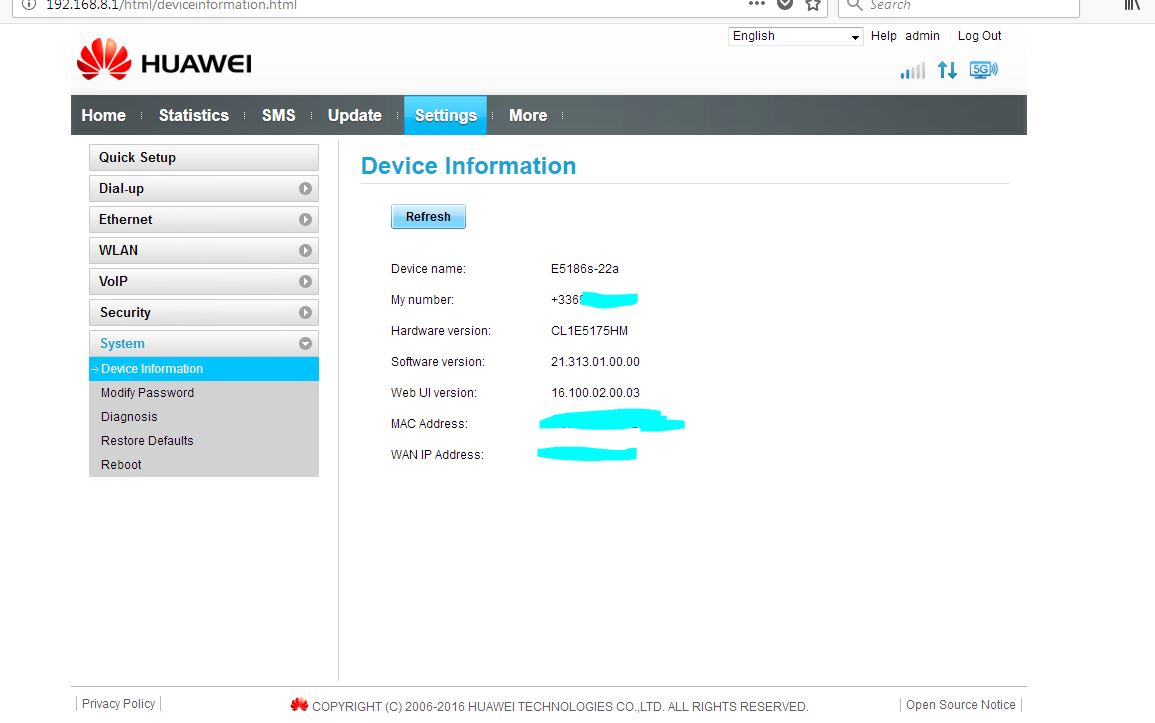This screenshot has width=1155, height=723.
Task: Click the admin user link
Action: coord(922,36)
